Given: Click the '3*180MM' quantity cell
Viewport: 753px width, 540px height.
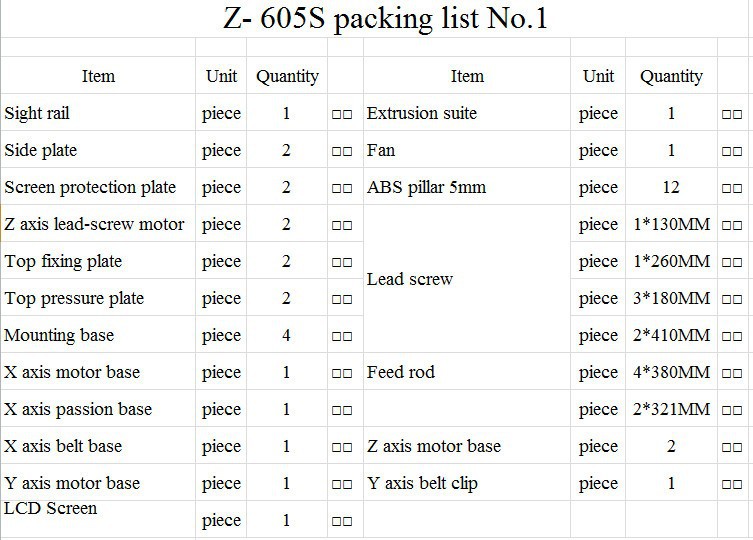Looking at the screenshot, I should [x=672, y=298].
